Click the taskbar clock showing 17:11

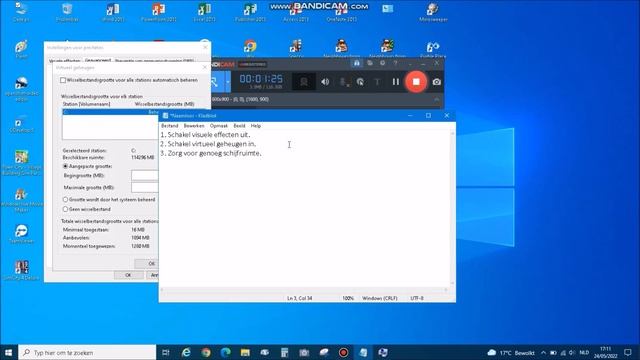(x=606, y=352)
